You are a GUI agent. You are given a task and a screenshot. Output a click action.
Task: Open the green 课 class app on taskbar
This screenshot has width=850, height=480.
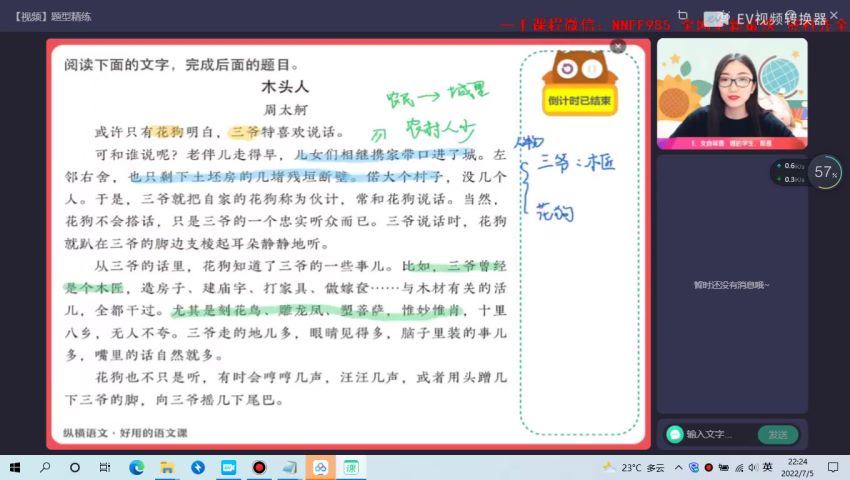(x=351, y=468)
